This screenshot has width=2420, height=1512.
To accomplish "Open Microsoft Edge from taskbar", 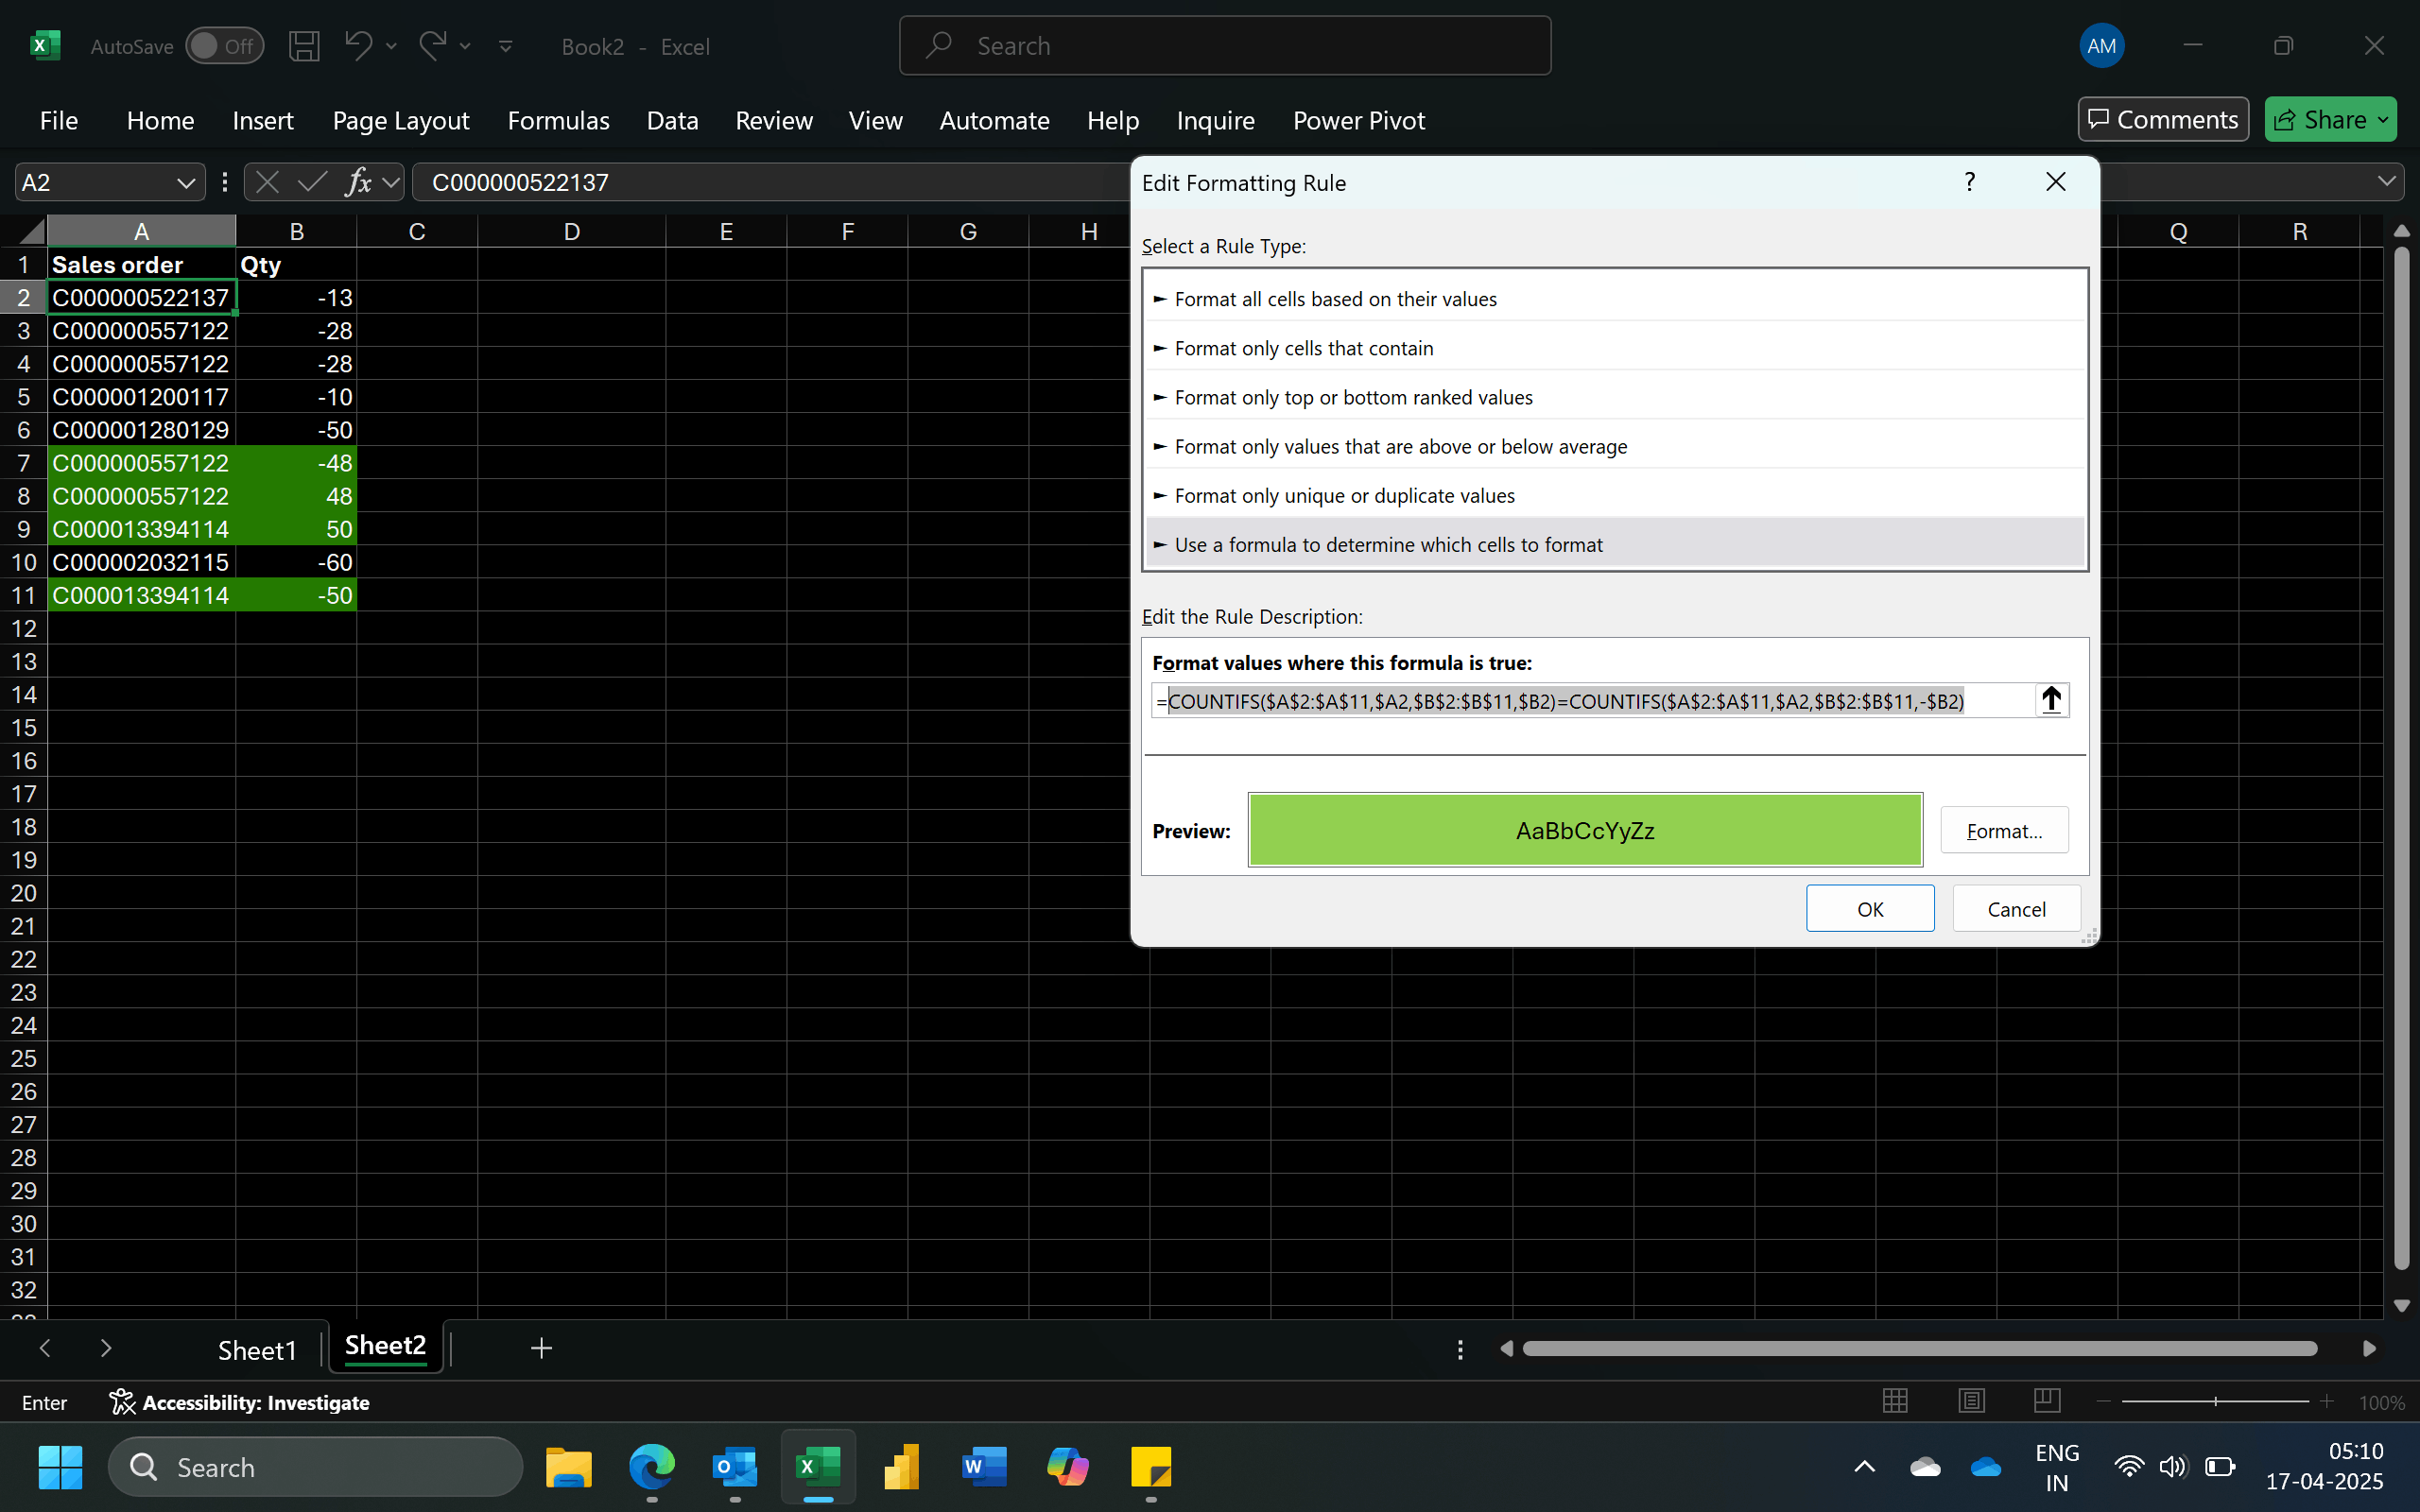I will pos(652,1467).
